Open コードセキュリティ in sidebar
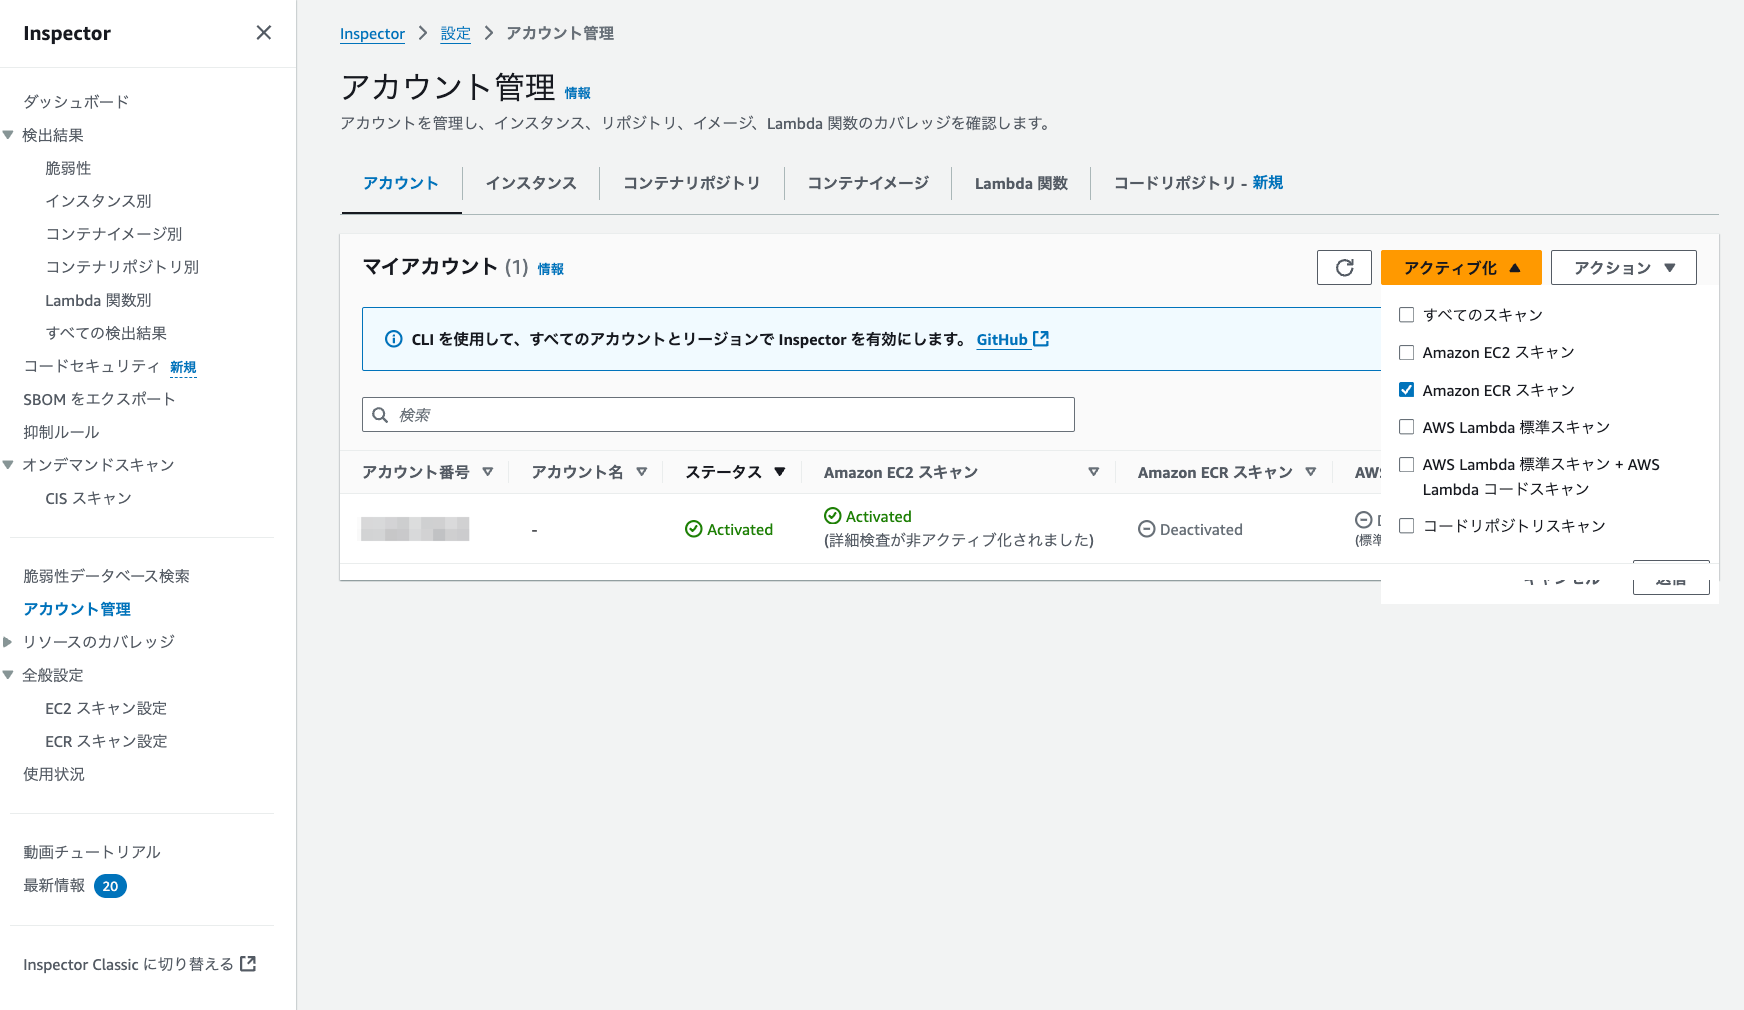This screenshot has height=1010, width=1744. coord(91,366)
